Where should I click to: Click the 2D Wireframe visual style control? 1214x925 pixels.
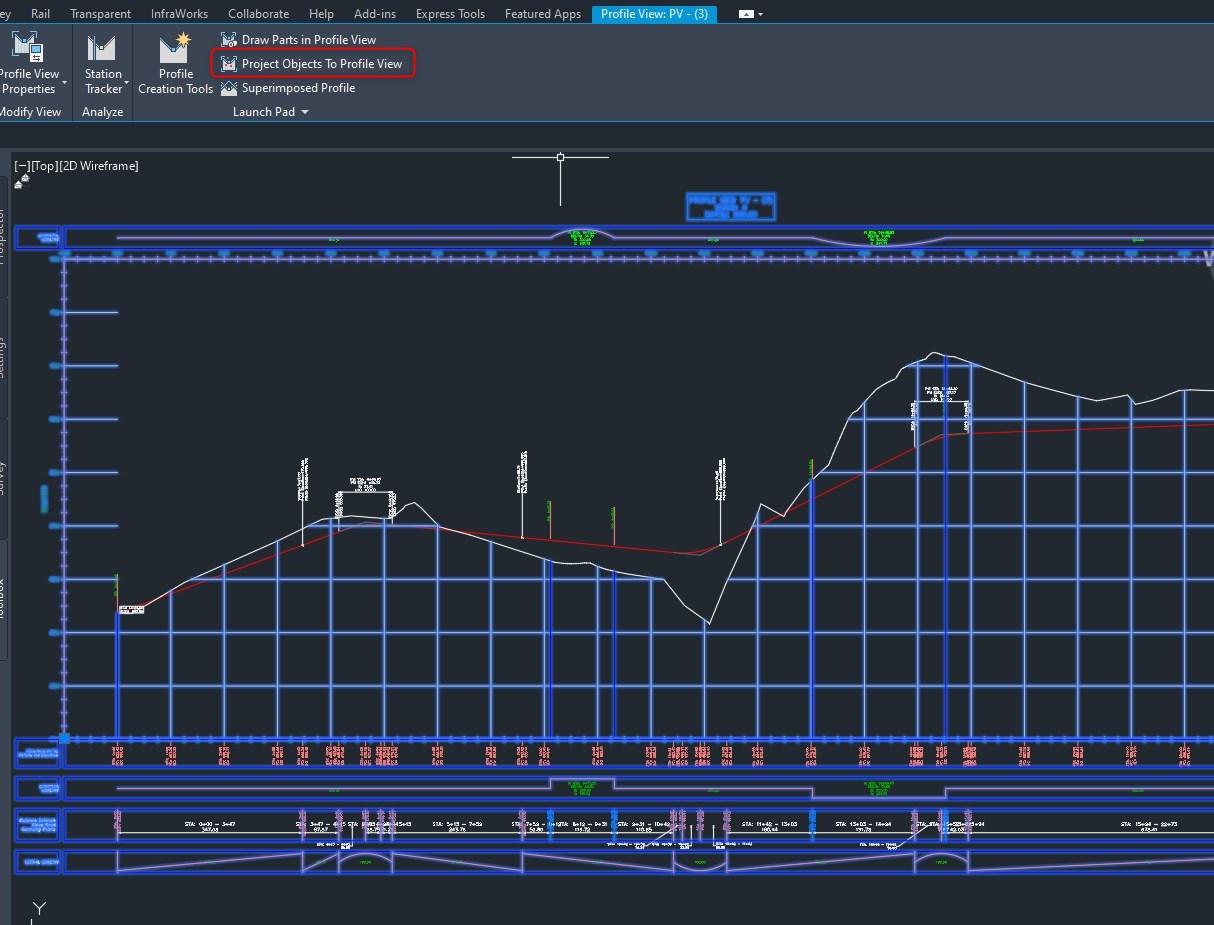coord(100,165)
